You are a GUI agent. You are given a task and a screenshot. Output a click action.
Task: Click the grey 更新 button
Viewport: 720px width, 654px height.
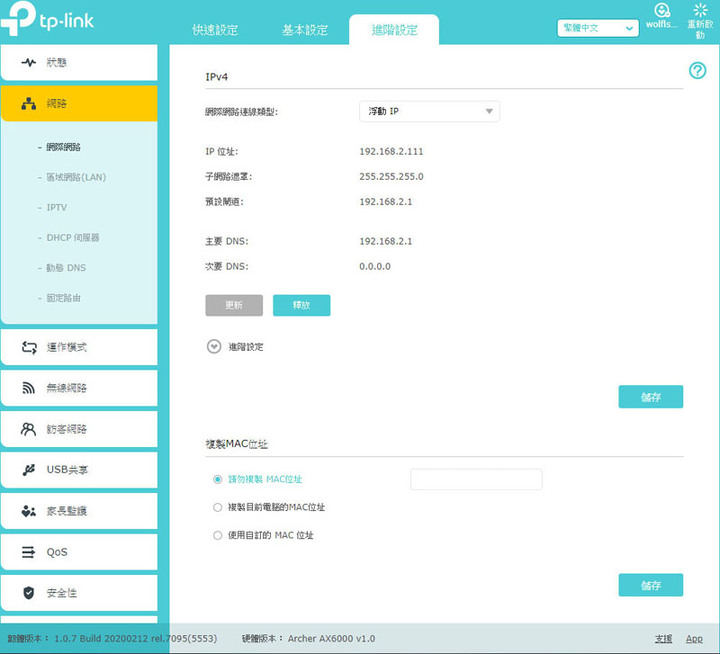tap(234, 305)
